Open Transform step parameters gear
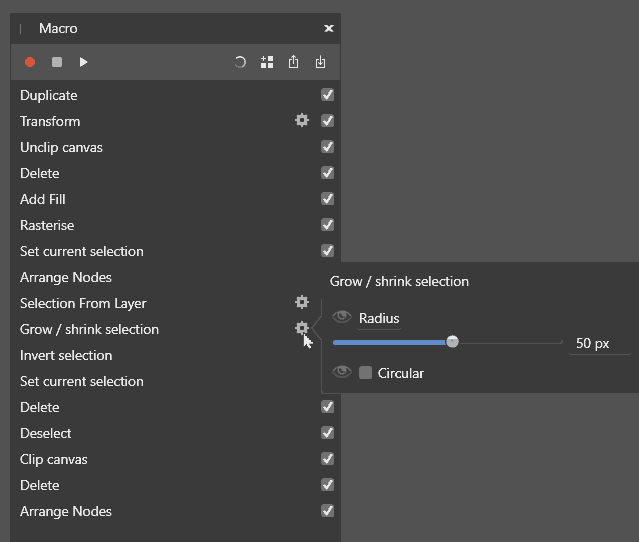Screen dimensions: 639x542 tap(301, 121)
